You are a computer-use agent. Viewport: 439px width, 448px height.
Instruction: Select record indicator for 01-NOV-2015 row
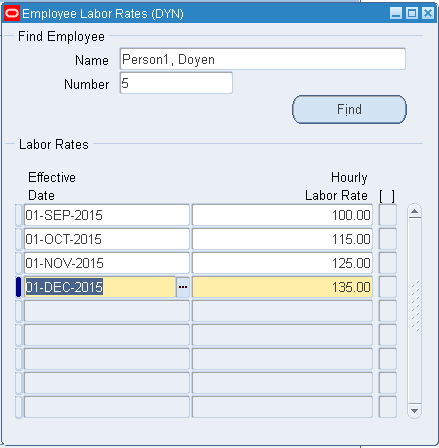coord(19,263)
